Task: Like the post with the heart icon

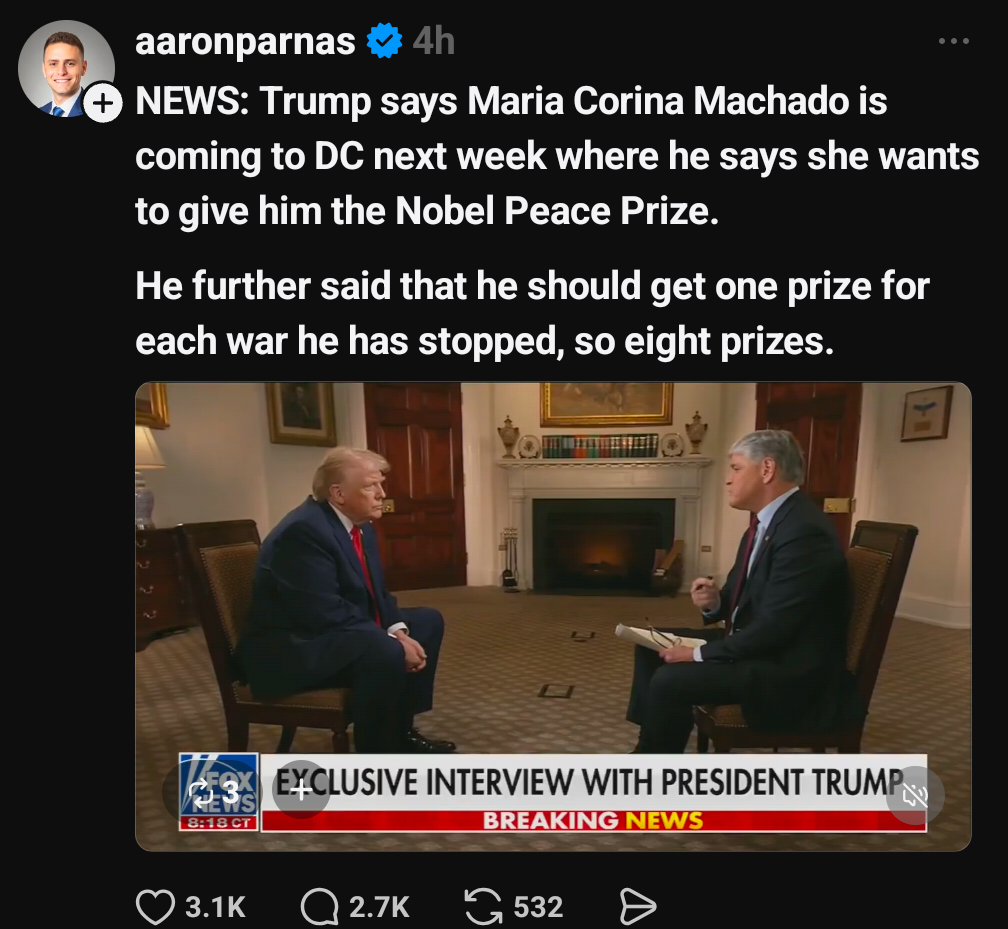Action: pos(156,907)
